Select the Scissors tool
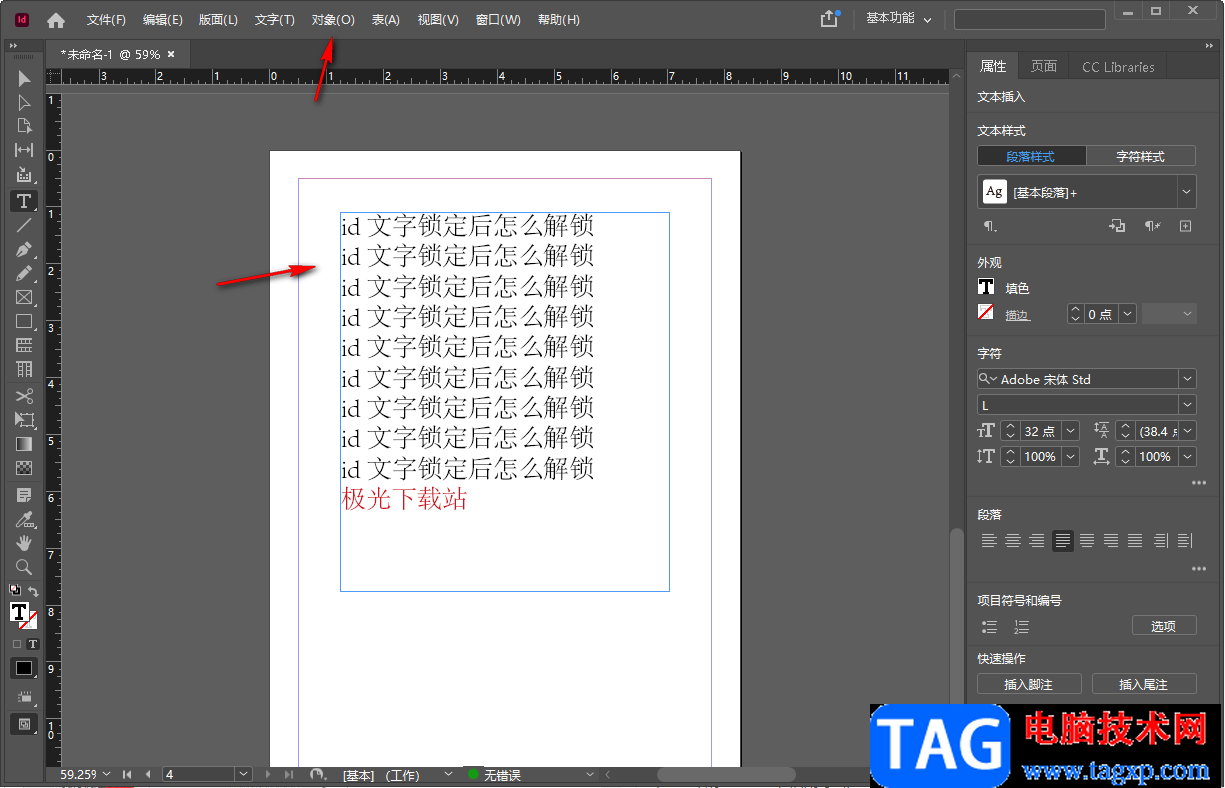Image resolution: width=1225 pixels, height=788 pixels. click(x=24, y=396)
